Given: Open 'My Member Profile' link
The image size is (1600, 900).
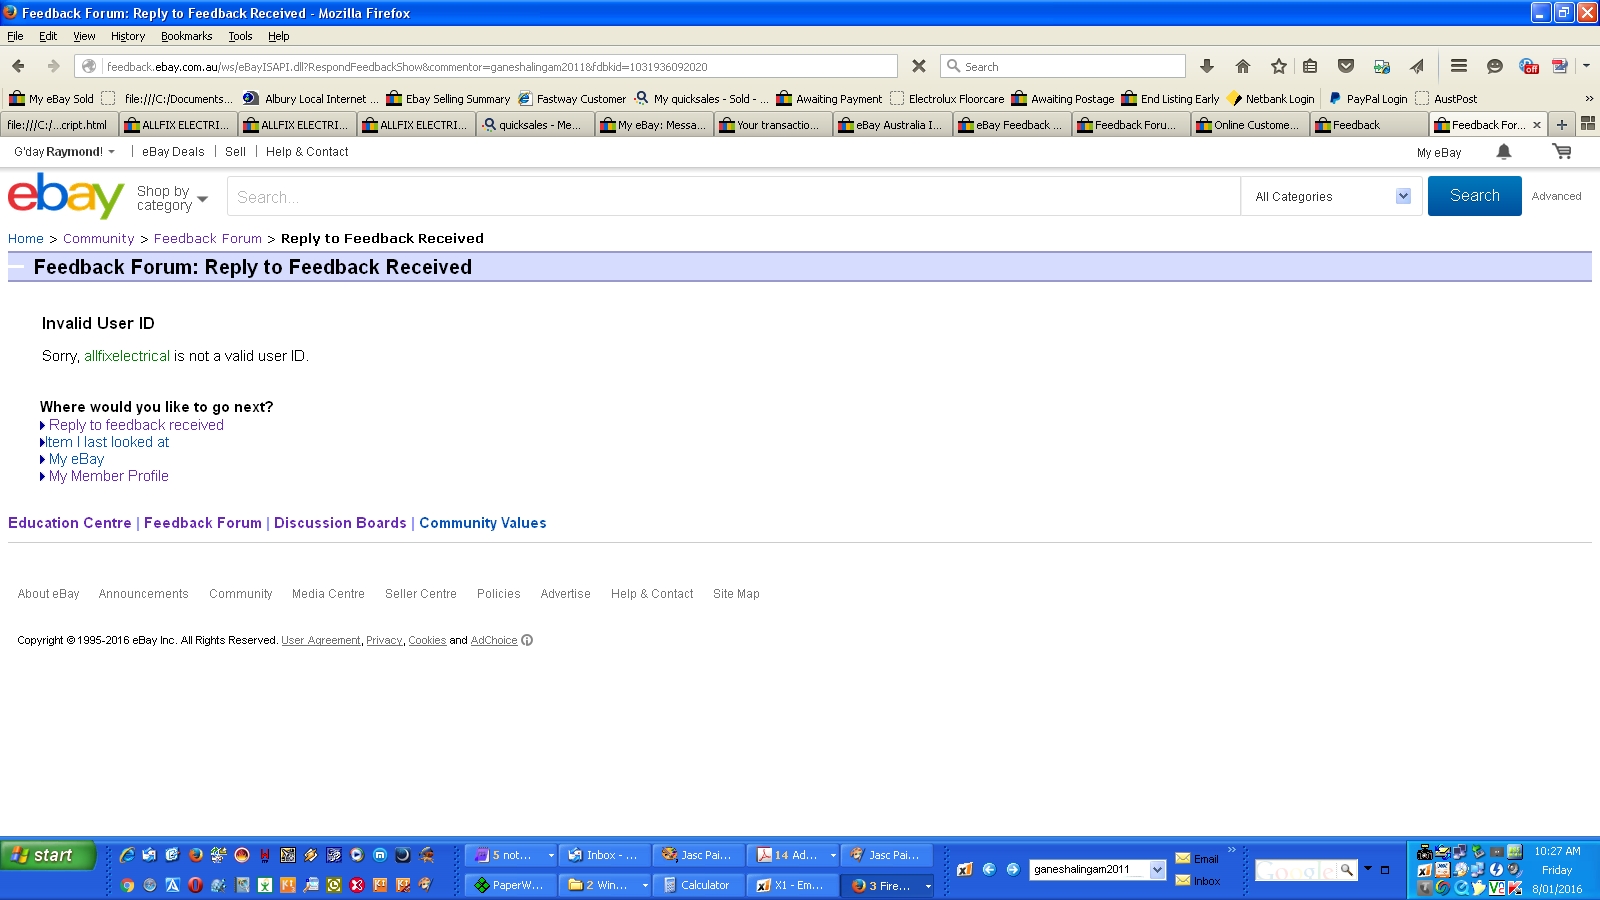Looking at the screenshot, I should click(108, 476).
